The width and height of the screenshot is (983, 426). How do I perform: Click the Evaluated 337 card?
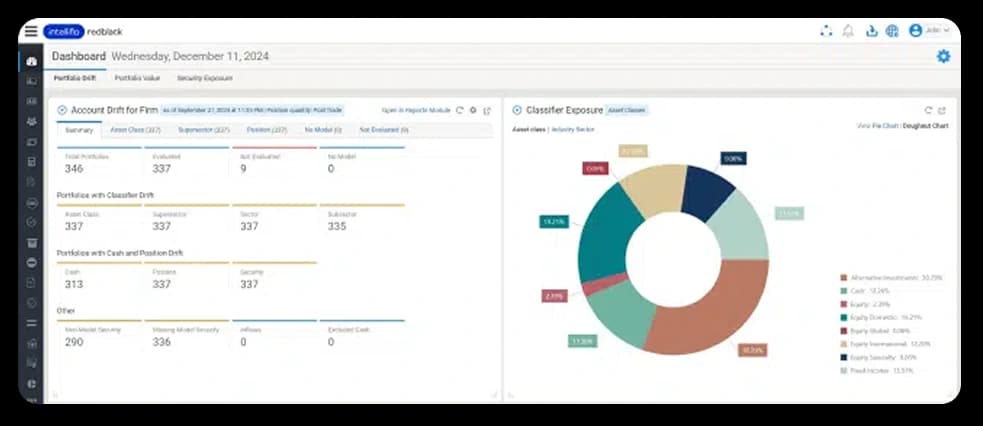click(187, 161)
